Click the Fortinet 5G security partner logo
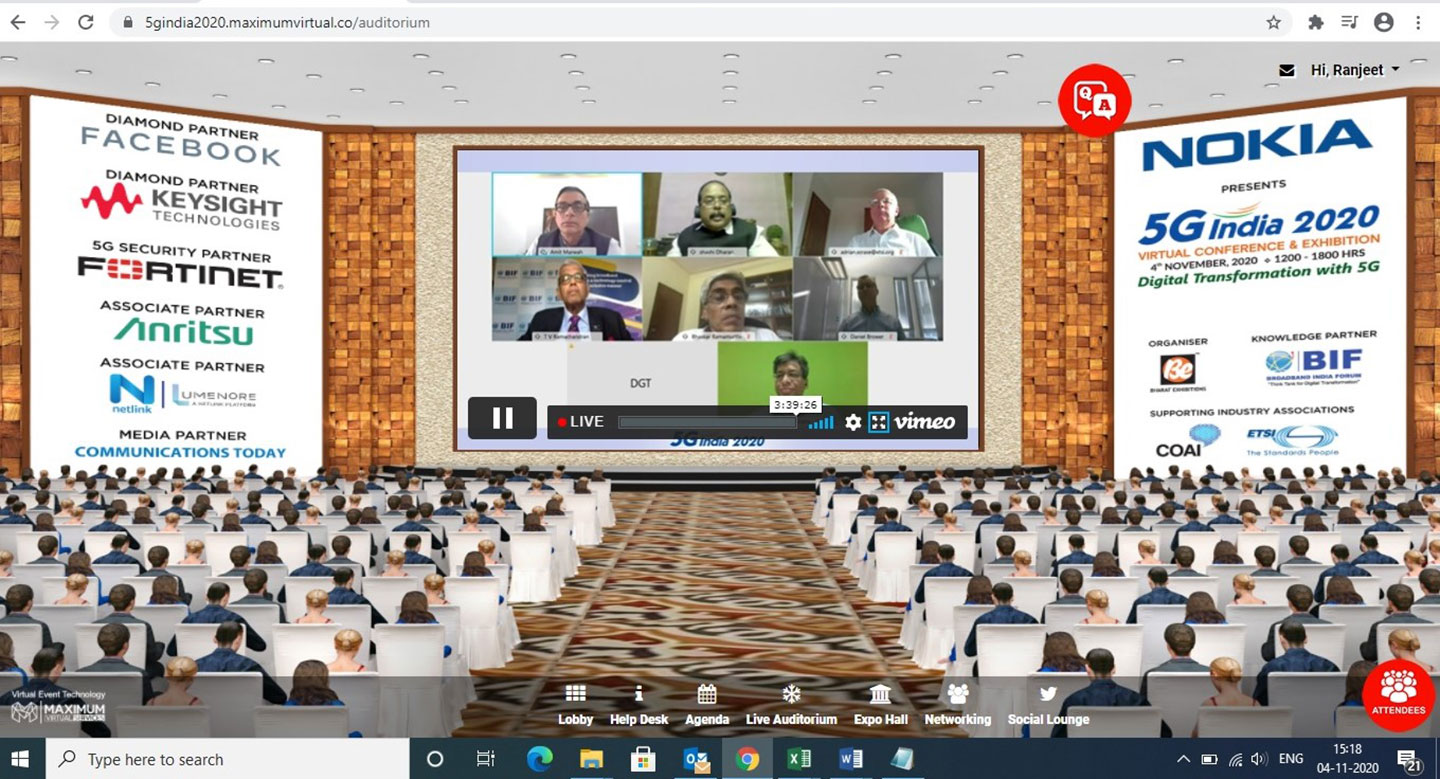This screenshot has height=779, width=1440. (181, 270)
